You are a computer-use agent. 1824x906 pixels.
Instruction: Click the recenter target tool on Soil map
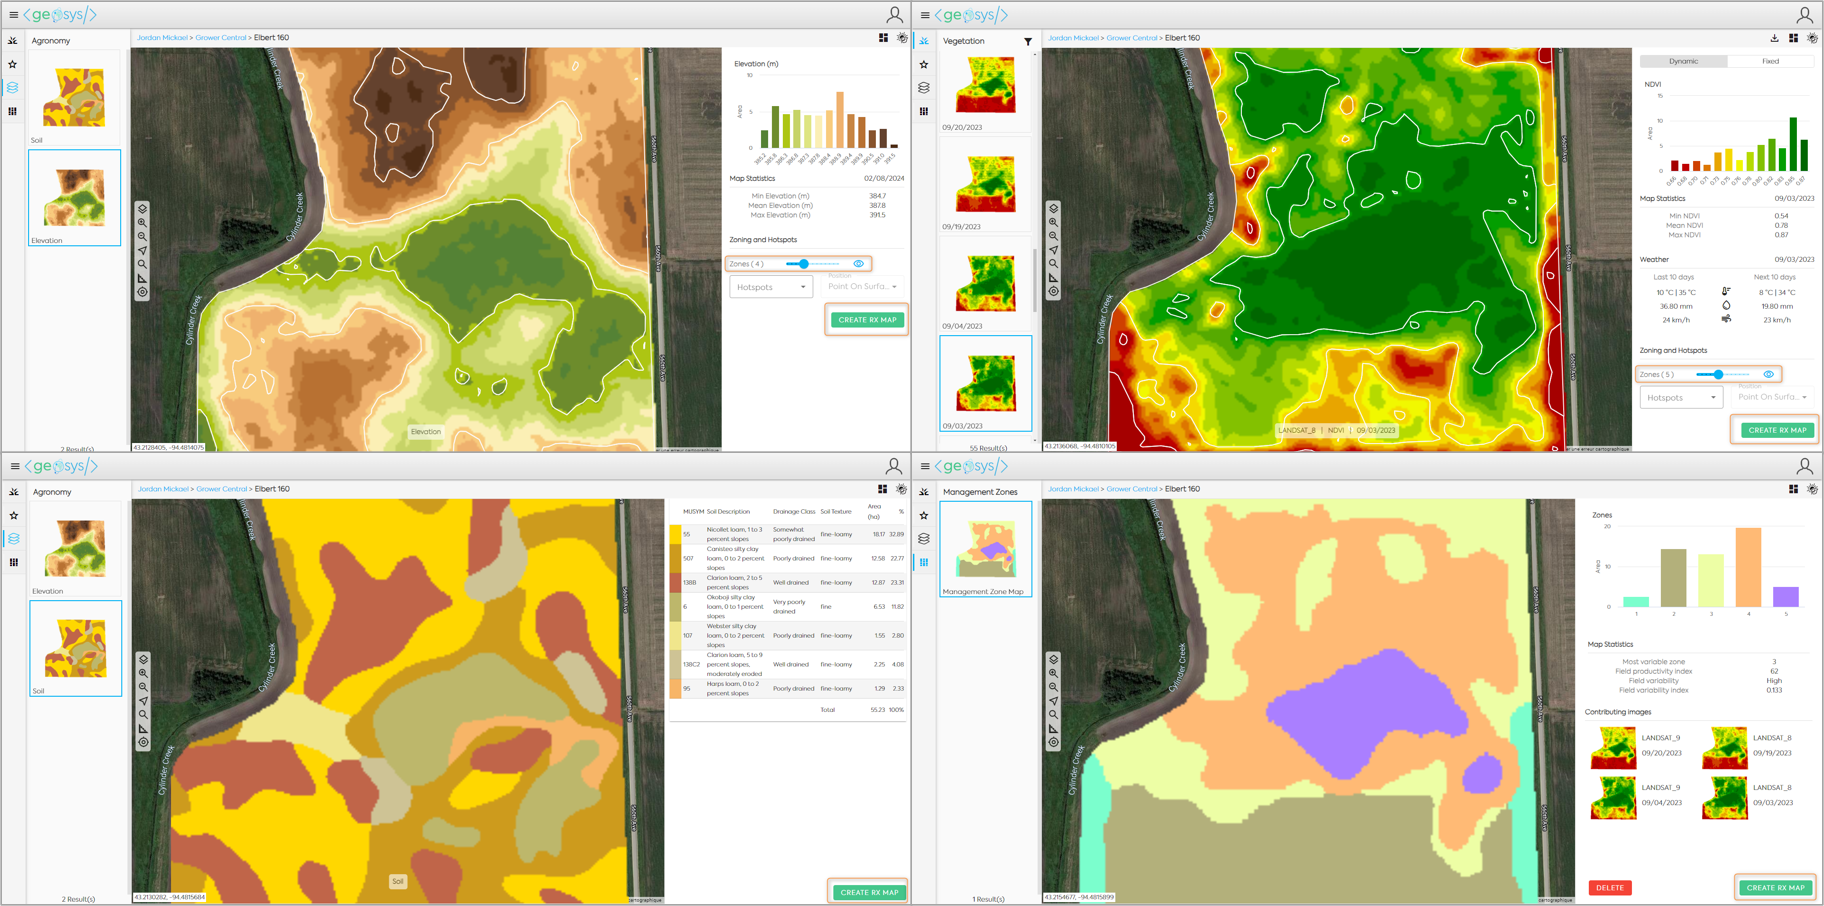(x=143, y=743)
